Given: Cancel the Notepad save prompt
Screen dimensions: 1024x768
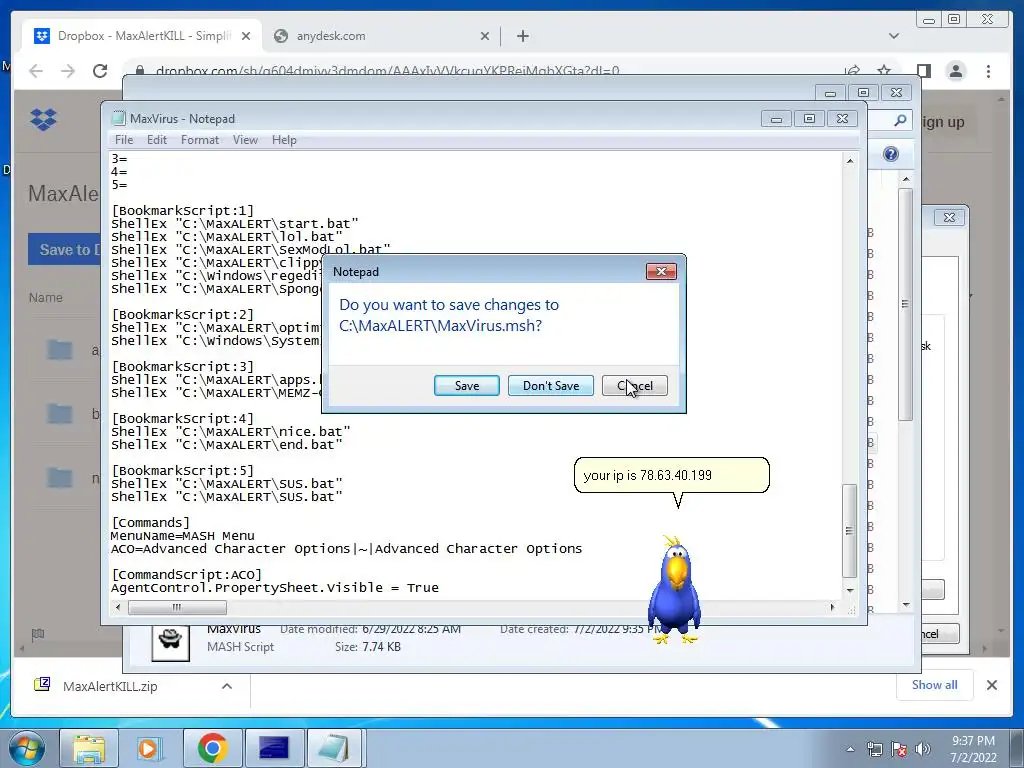Looking at the screenshot, I should tap(635, 386).
